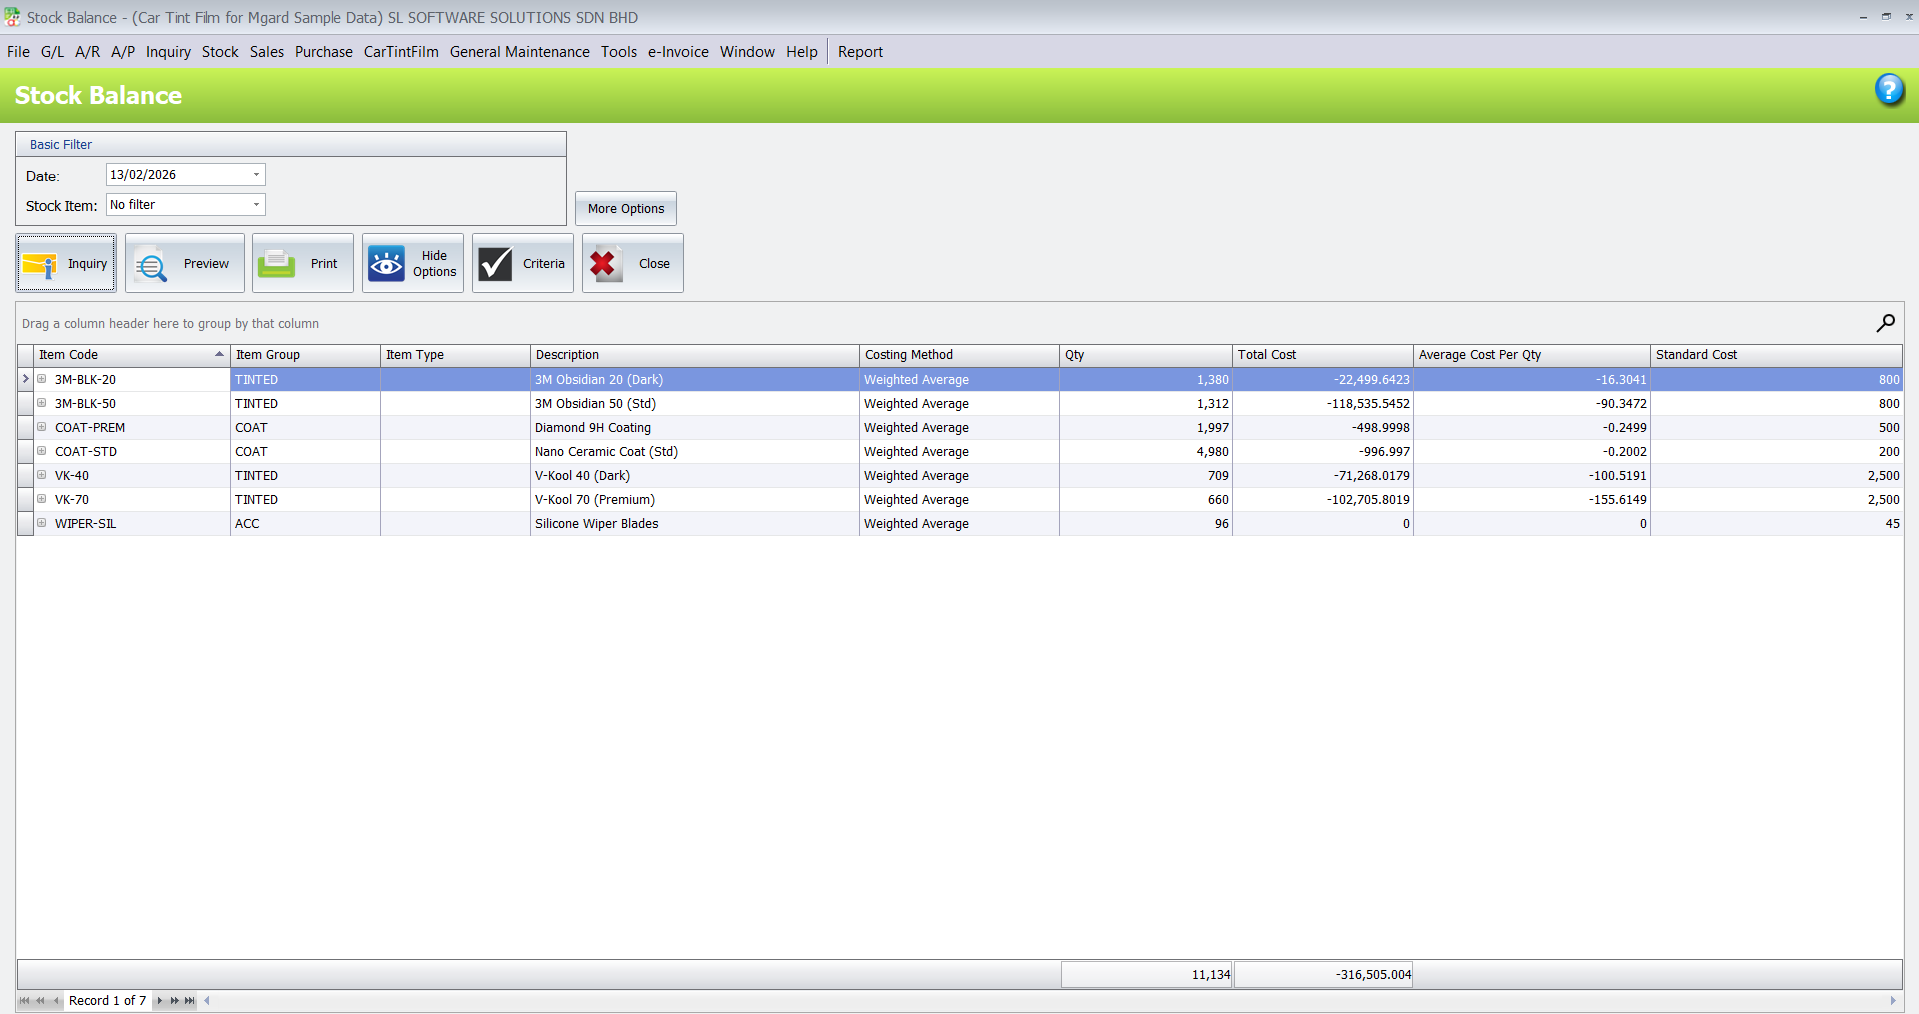1919x1014 pixels.
Task: Expand the VK-40 row details
Action: pos(42,475)
